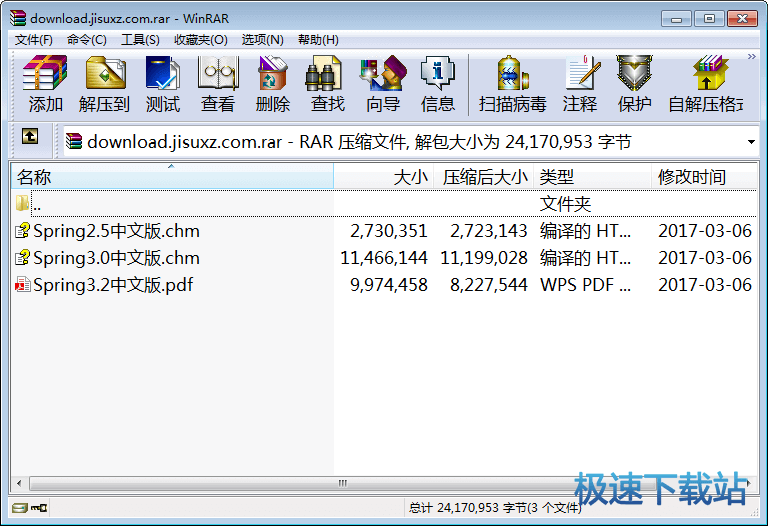Open the File (文件) menu
The image size is (768, 526).
[x=34, y=40]
